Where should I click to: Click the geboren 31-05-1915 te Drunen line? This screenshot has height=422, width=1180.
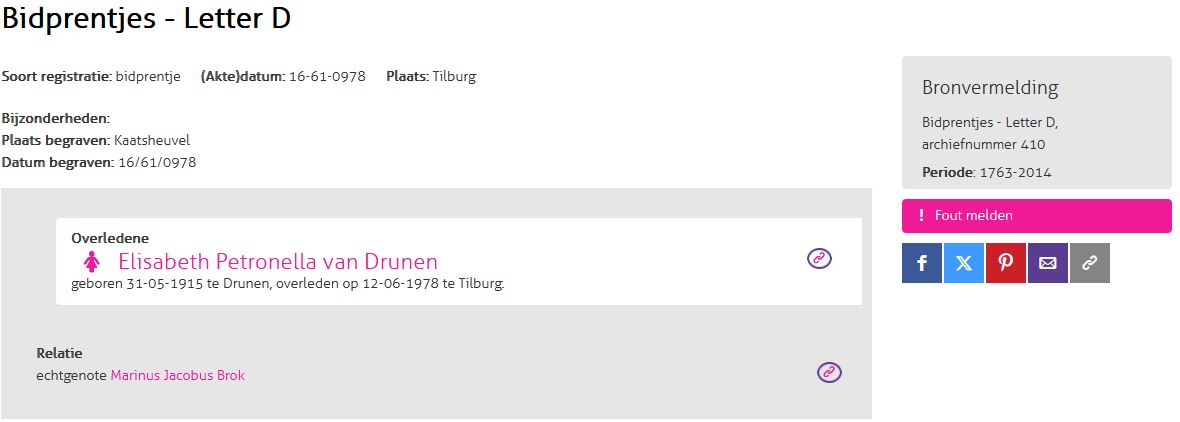click(287, 284)
